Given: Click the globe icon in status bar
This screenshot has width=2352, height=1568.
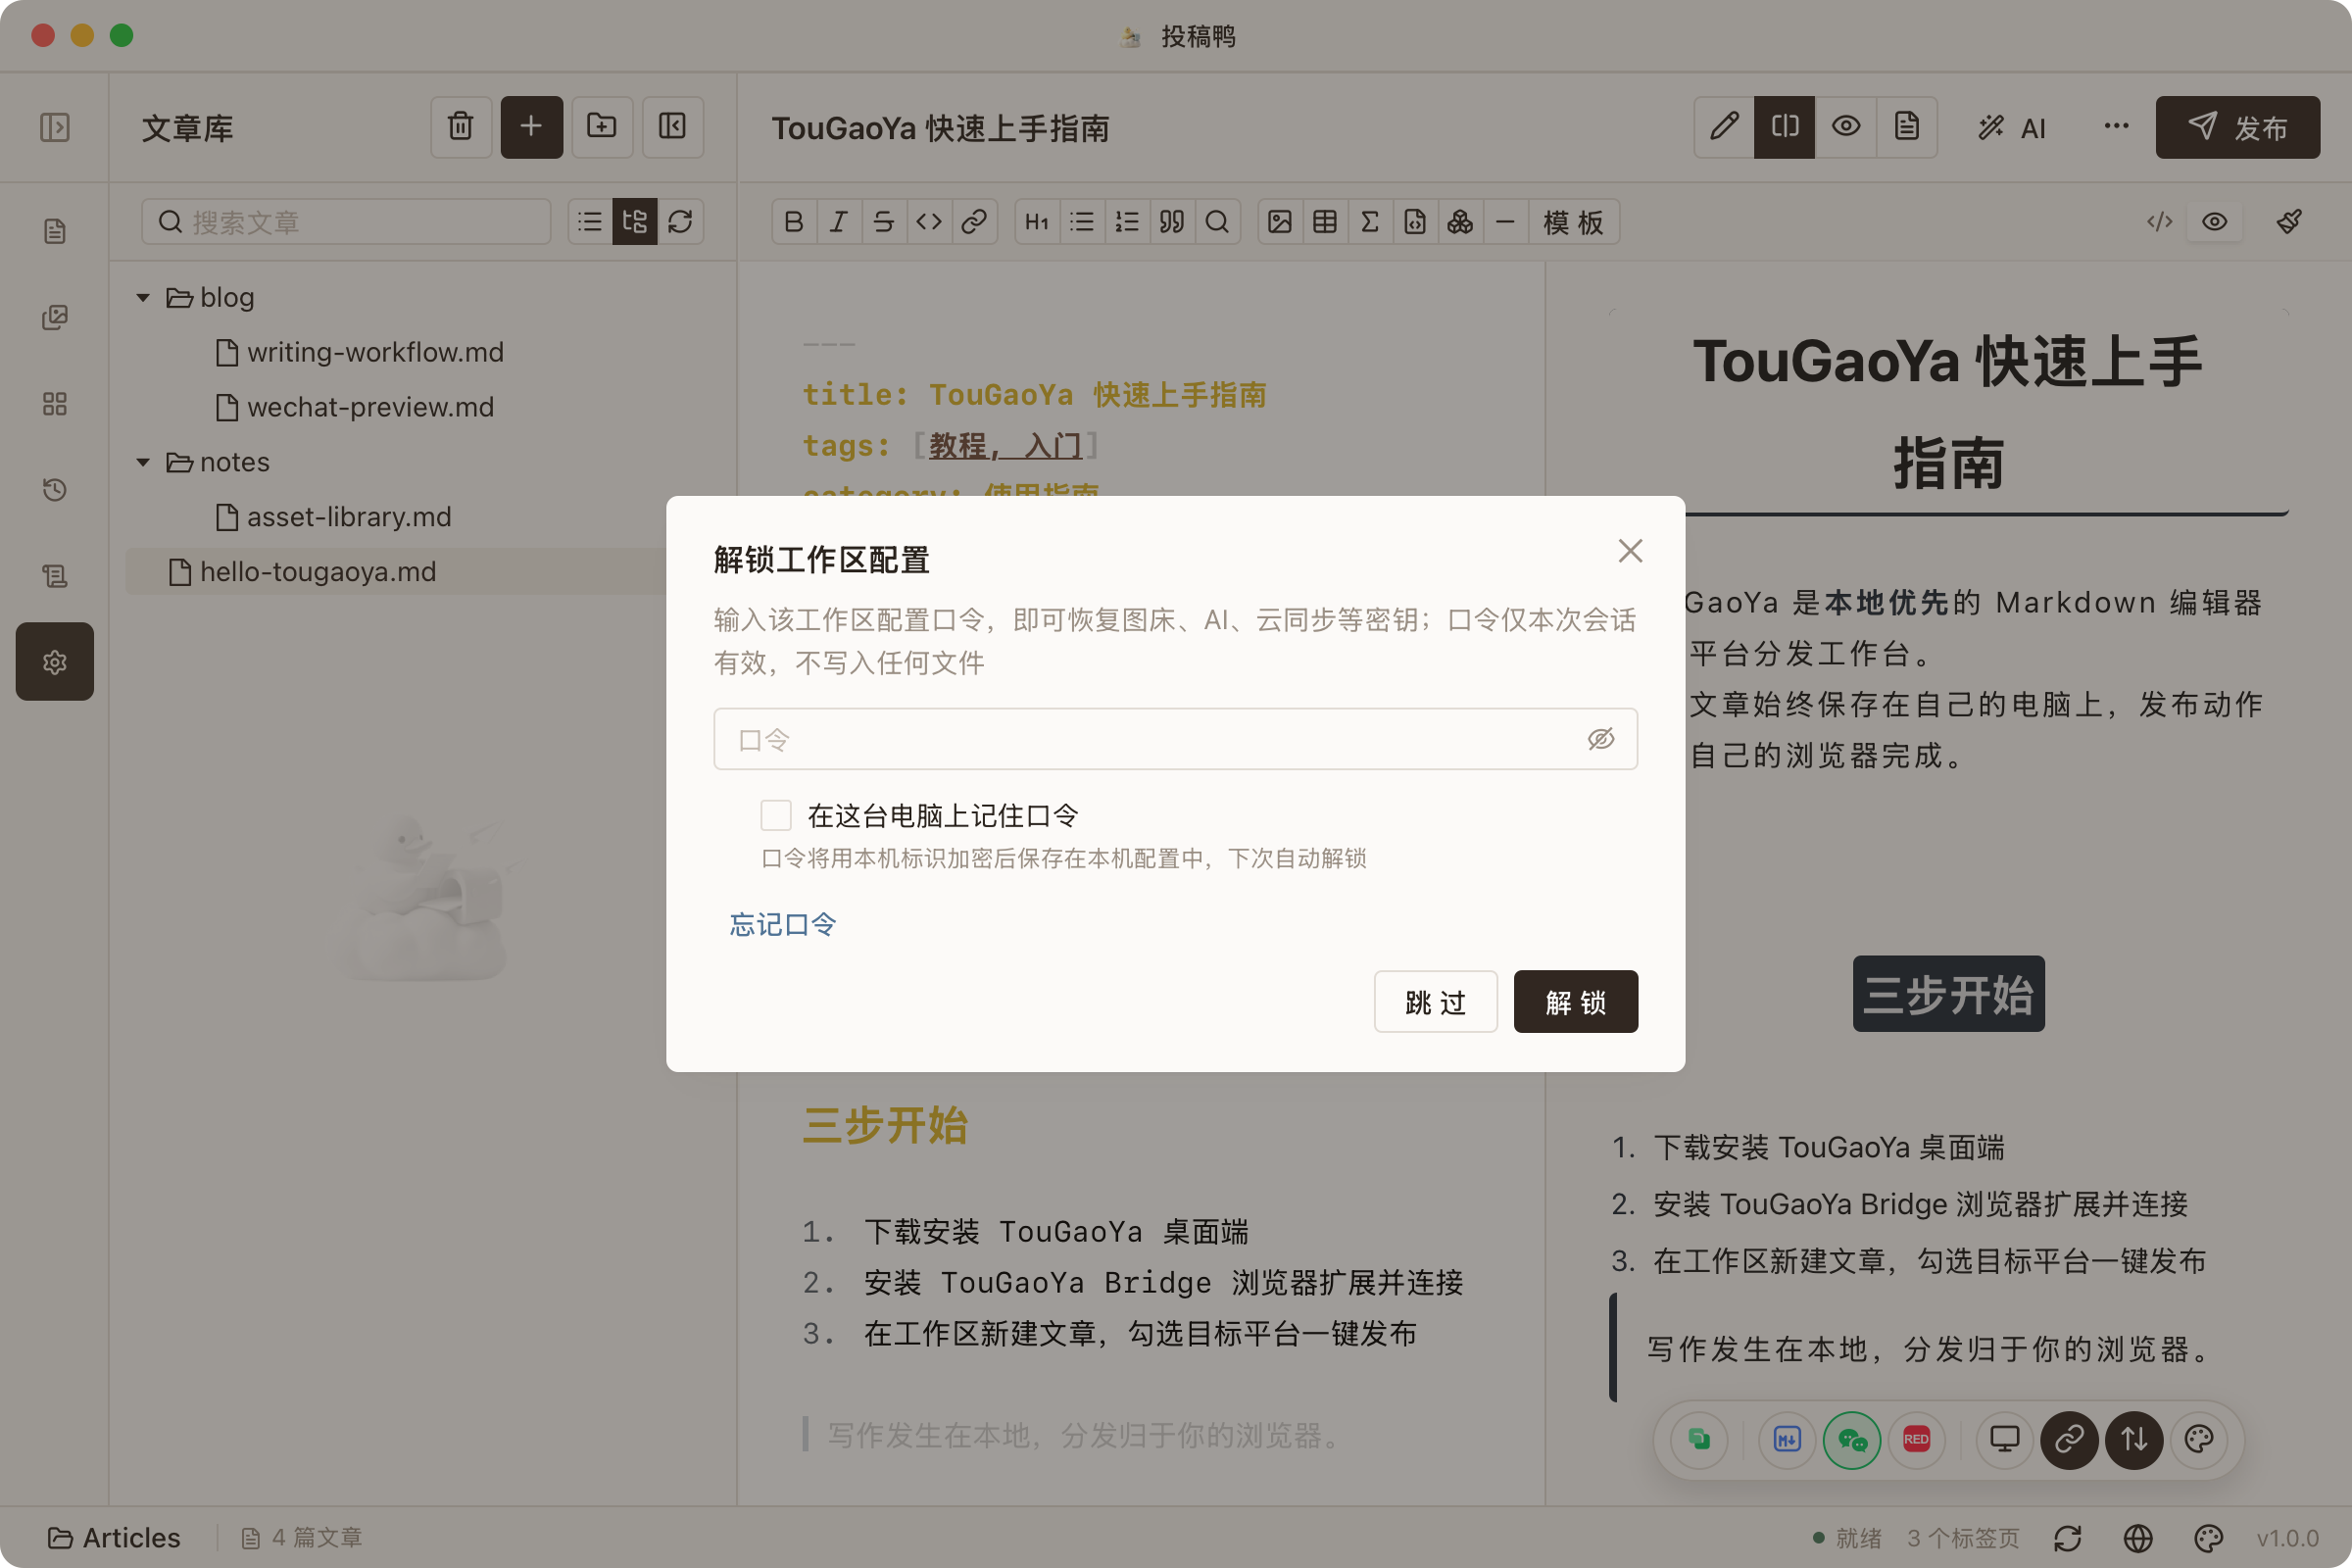Looking at the screenshot, I should (2138, 1538).
